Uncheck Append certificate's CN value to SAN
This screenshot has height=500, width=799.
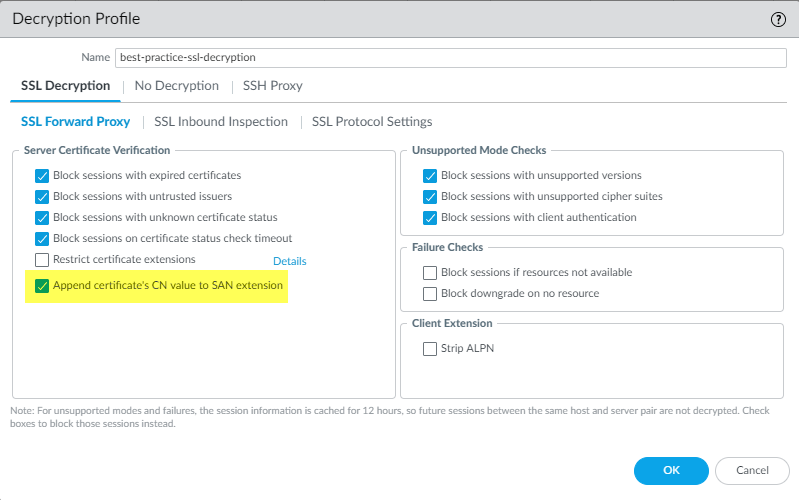42,286
